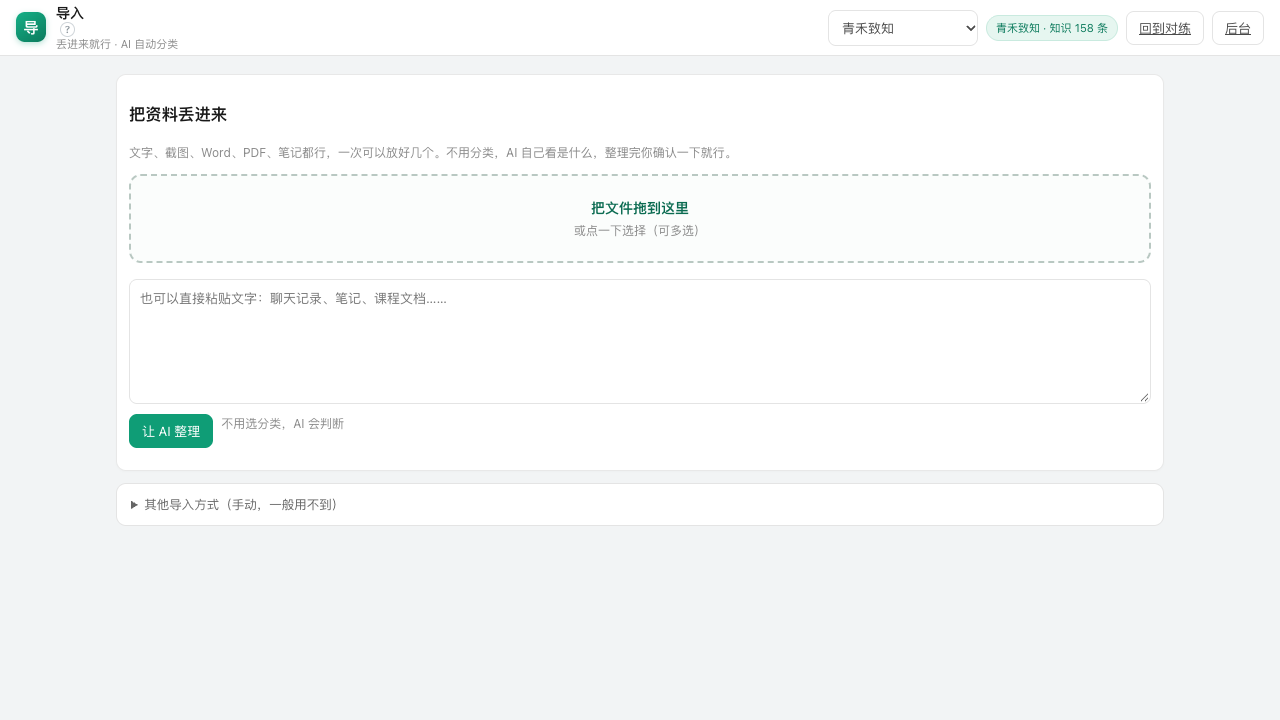The height and width of the screenshot is (720, 1280).
Task: Click the 把资料丢进来 heading
Action: click(178, 114)
